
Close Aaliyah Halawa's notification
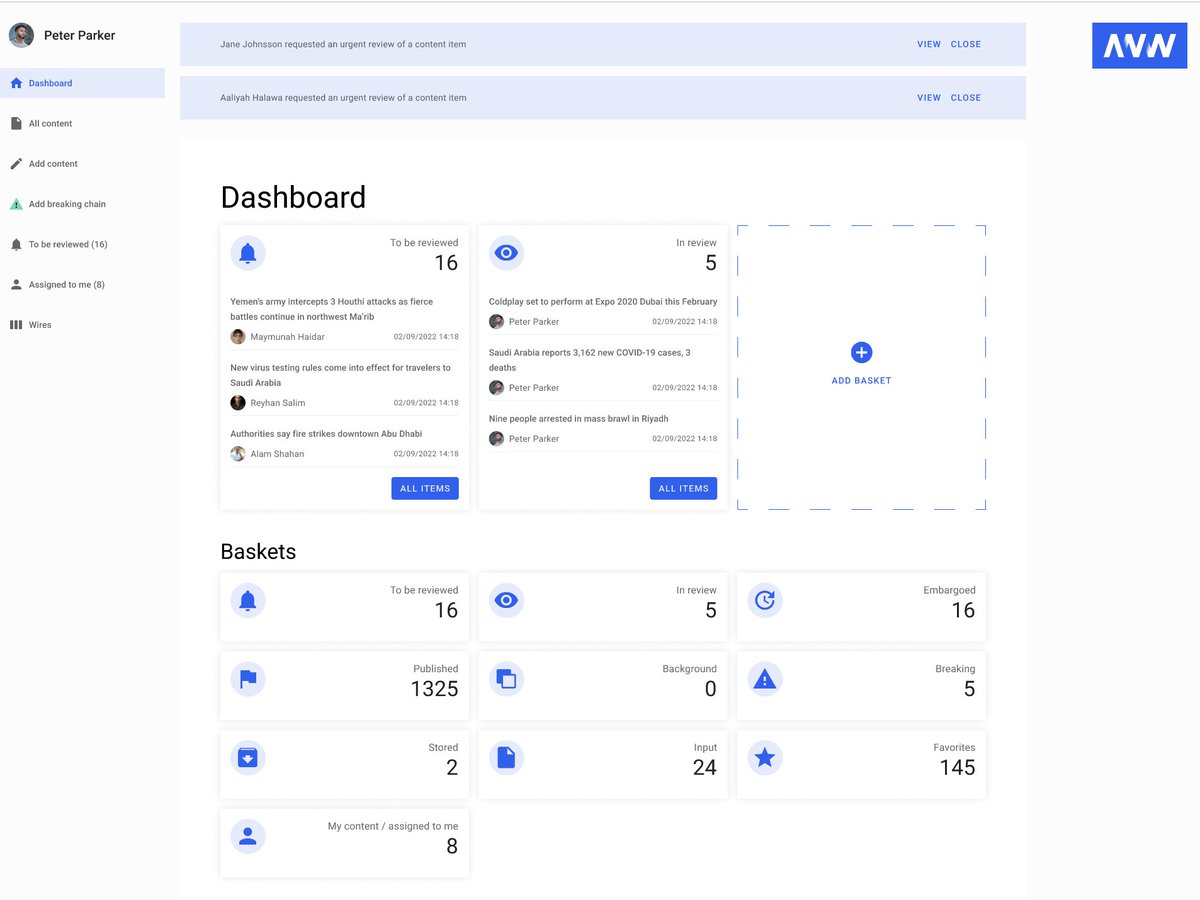tap(966, 98)
